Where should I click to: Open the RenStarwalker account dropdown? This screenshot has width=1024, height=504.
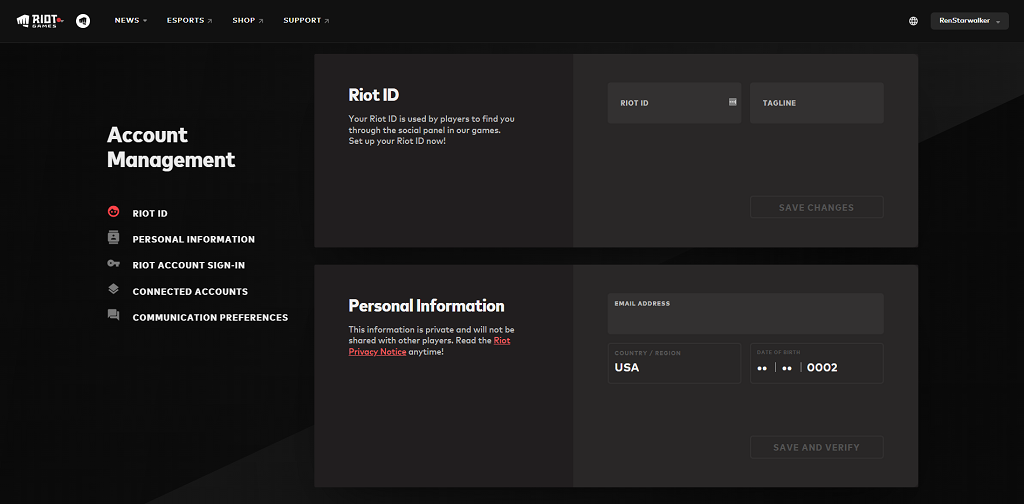pyautogui.click(x=969, y=21)
